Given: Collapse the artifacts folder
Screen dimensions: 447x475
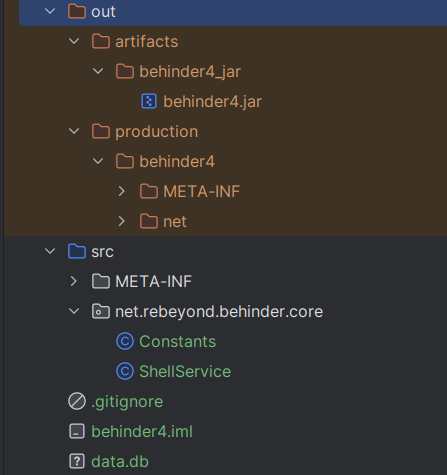Looking at the screenshot, I should click(74, 41).
